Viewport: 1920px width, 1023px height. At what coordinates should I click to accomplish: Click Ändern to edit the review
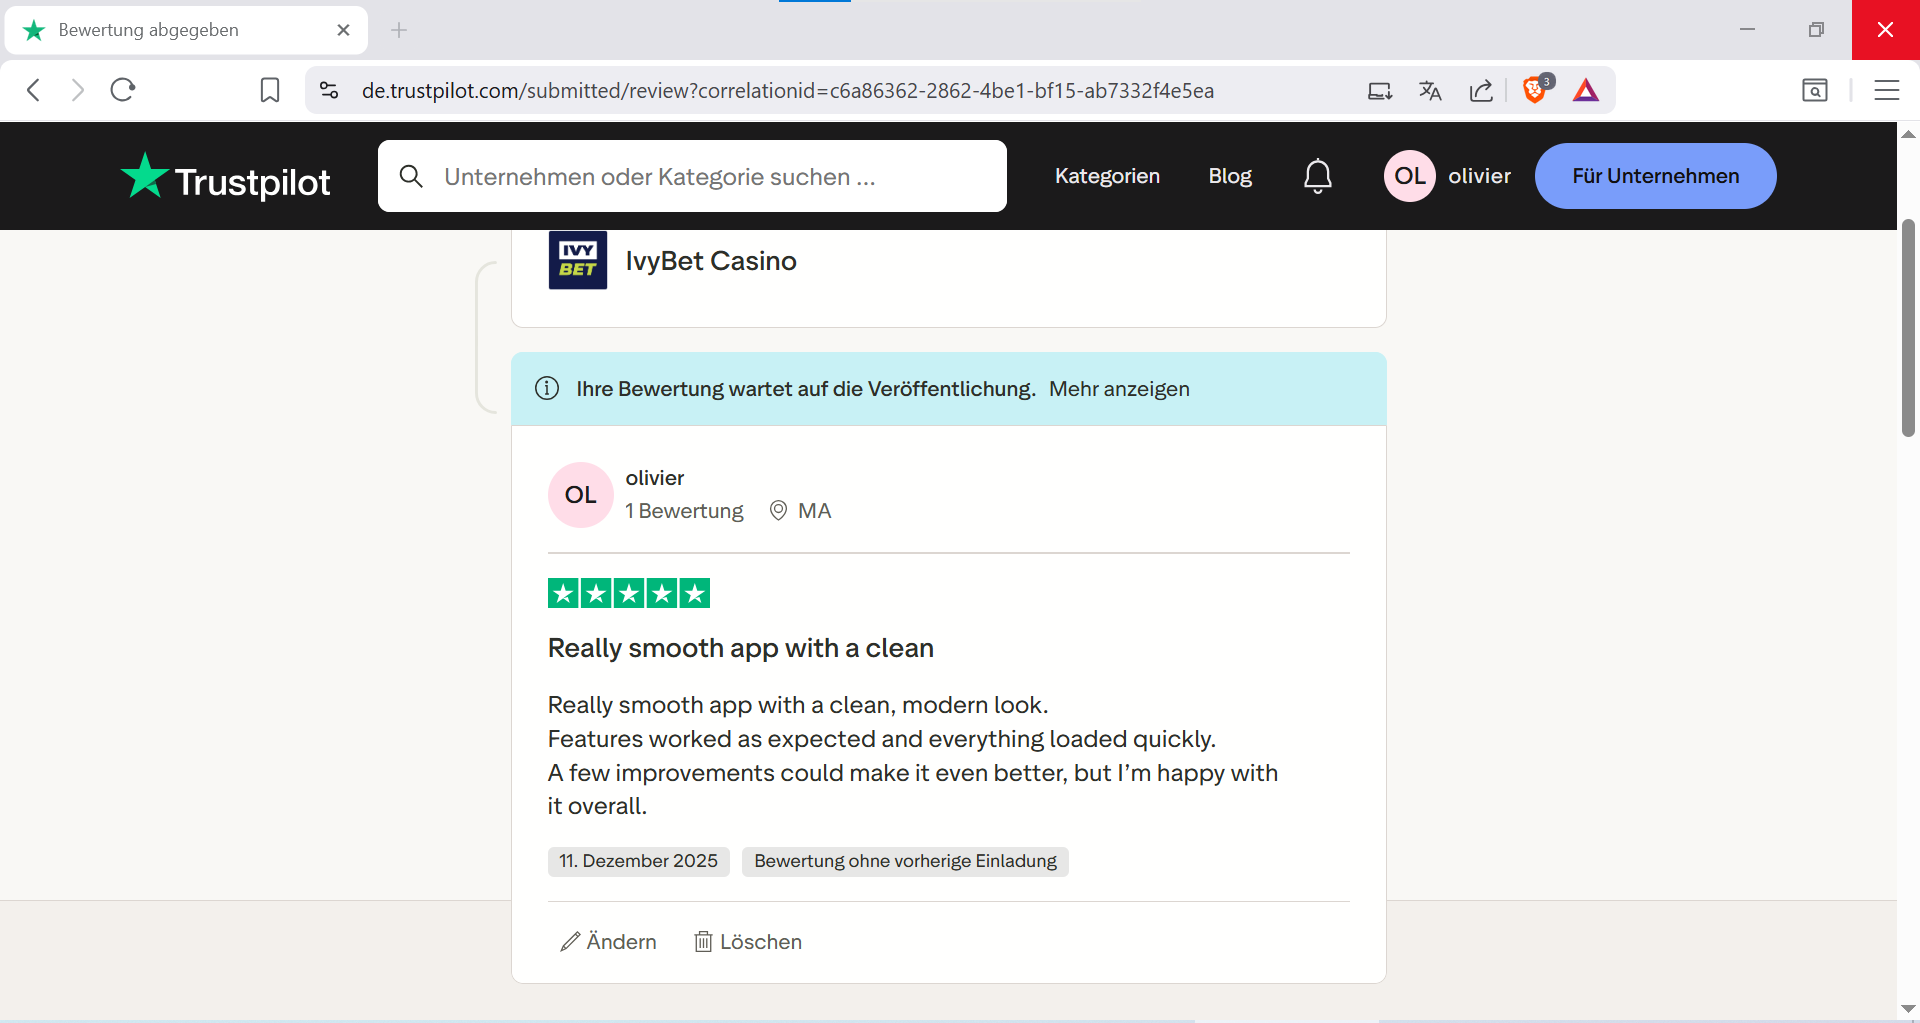[x=608, y=942]
